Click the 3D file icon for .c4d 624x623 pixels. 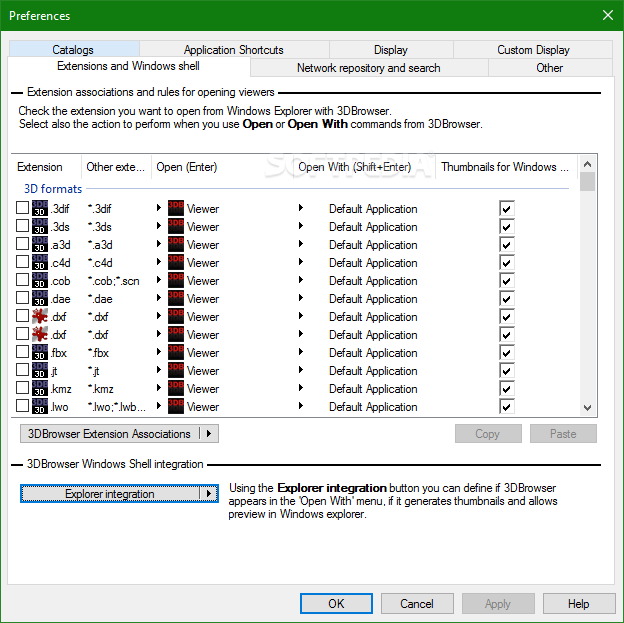40,262
